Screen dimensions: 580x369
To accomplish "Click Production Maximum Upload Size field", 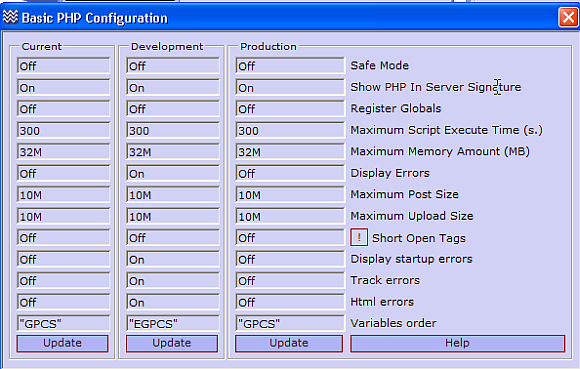I will [290, 216].
